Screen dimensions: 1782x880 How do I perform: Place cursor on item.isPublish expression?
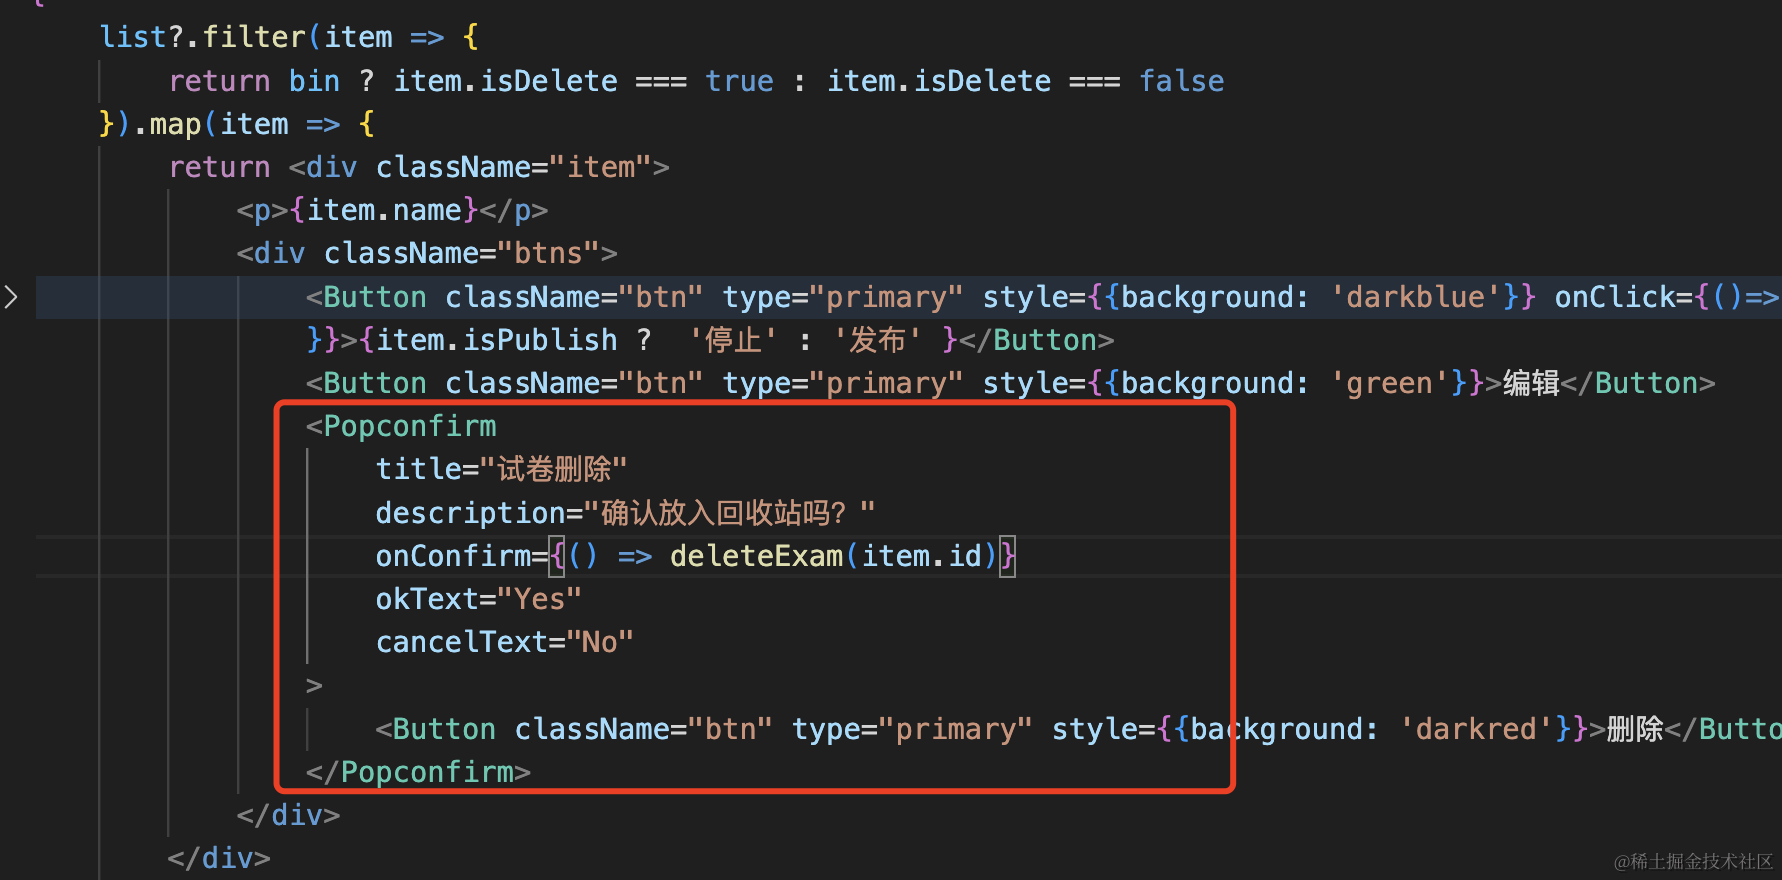click(x=497, y=341)
